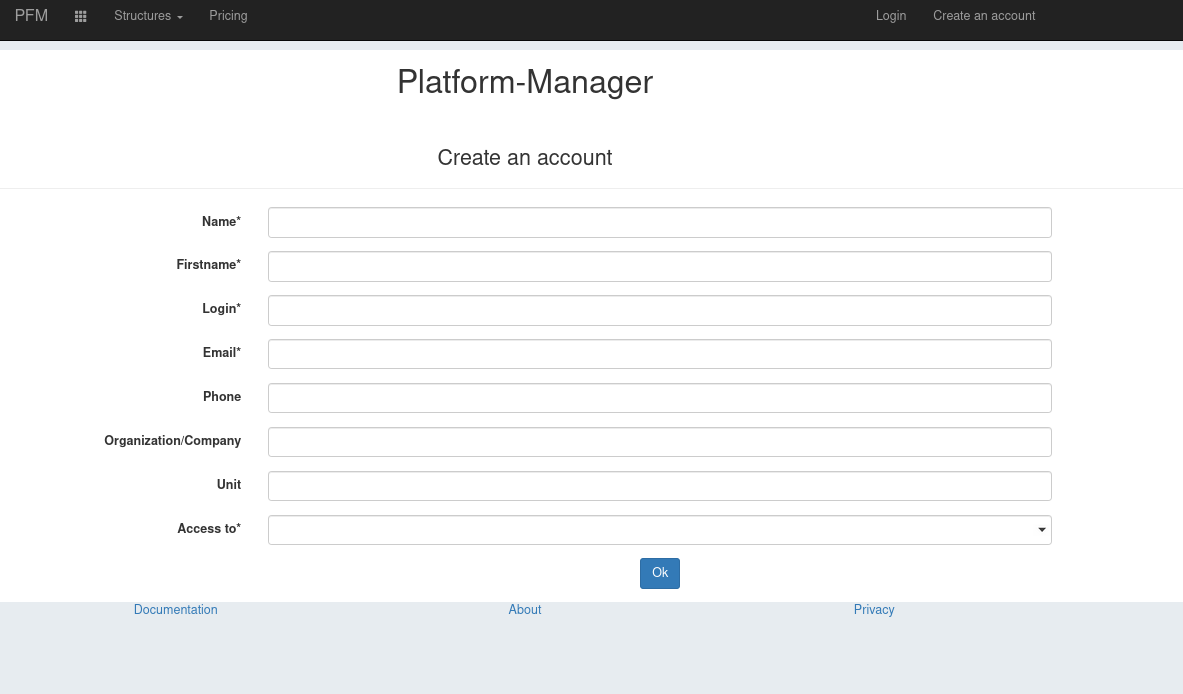The height and width of the screenshot is (694, 1183).
Task: Focus the Login input field
Action: pyautogui.click(x=659, y=310)
